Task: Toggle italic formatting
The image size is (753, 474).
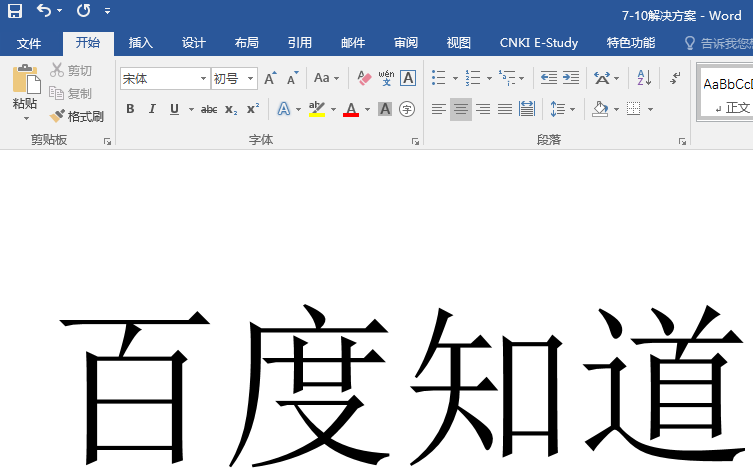Action: (x=152, y=109)
